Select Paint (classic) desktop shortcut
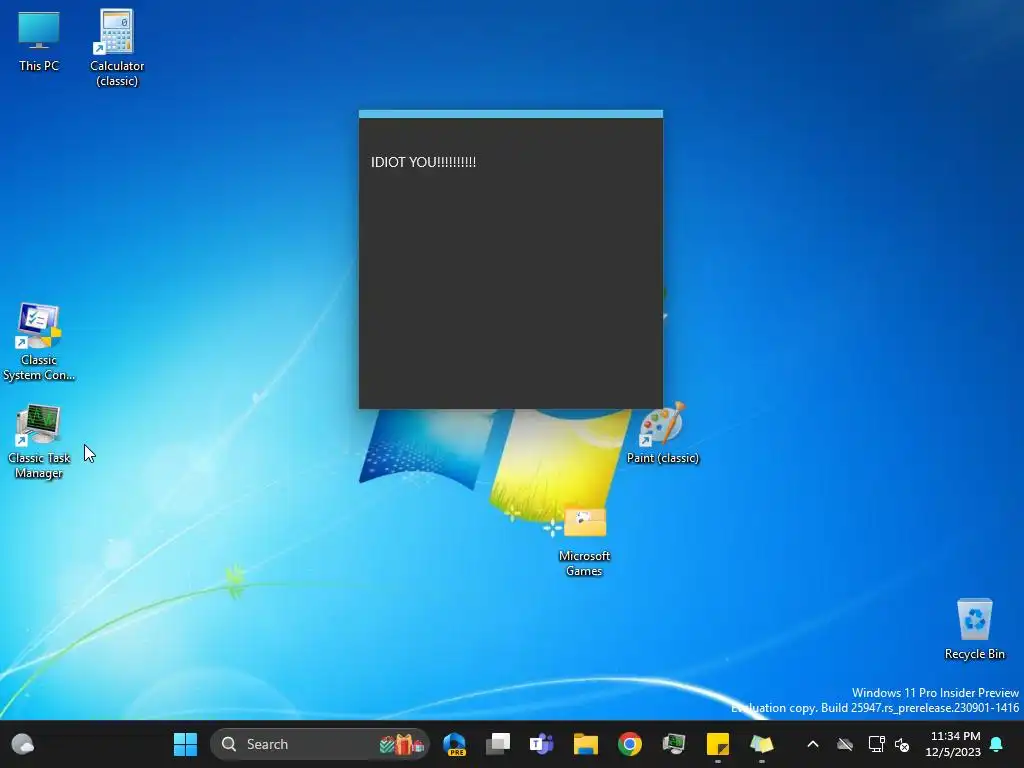Viewport: 1024px width, 768px height. (x=662, y=433)
